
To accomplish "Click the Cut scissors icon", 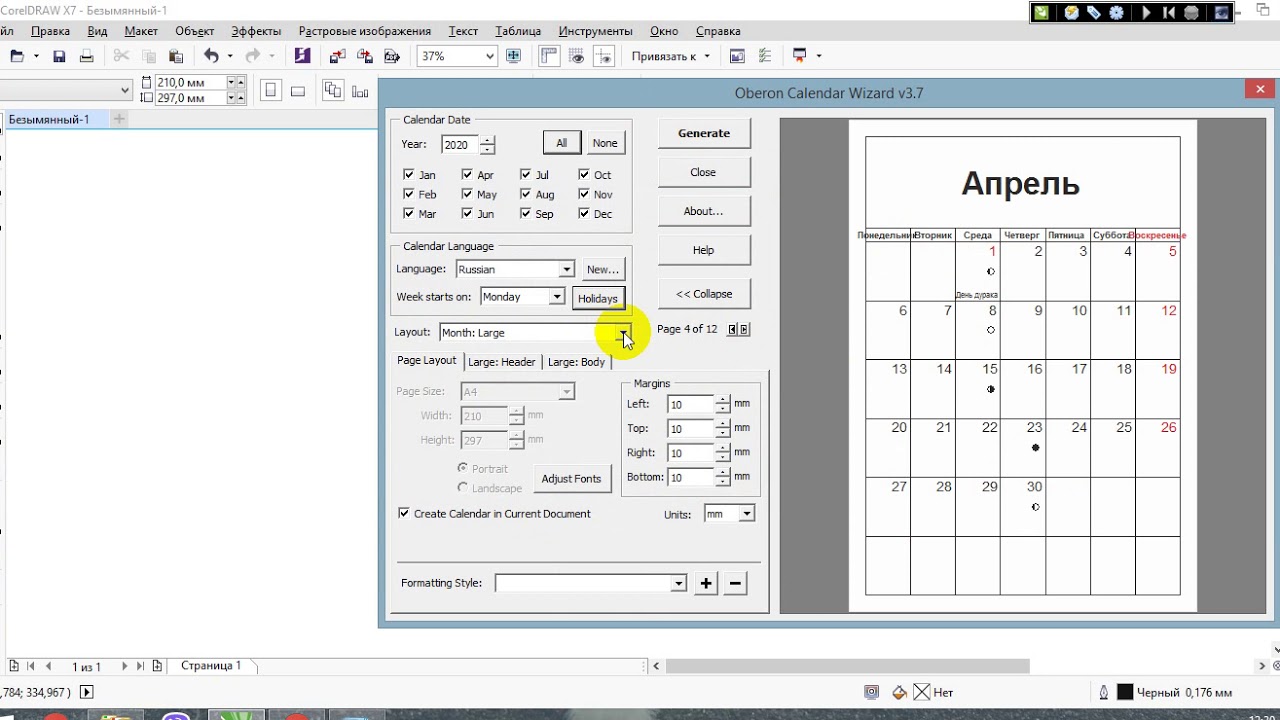I will (x=121, y=56).
